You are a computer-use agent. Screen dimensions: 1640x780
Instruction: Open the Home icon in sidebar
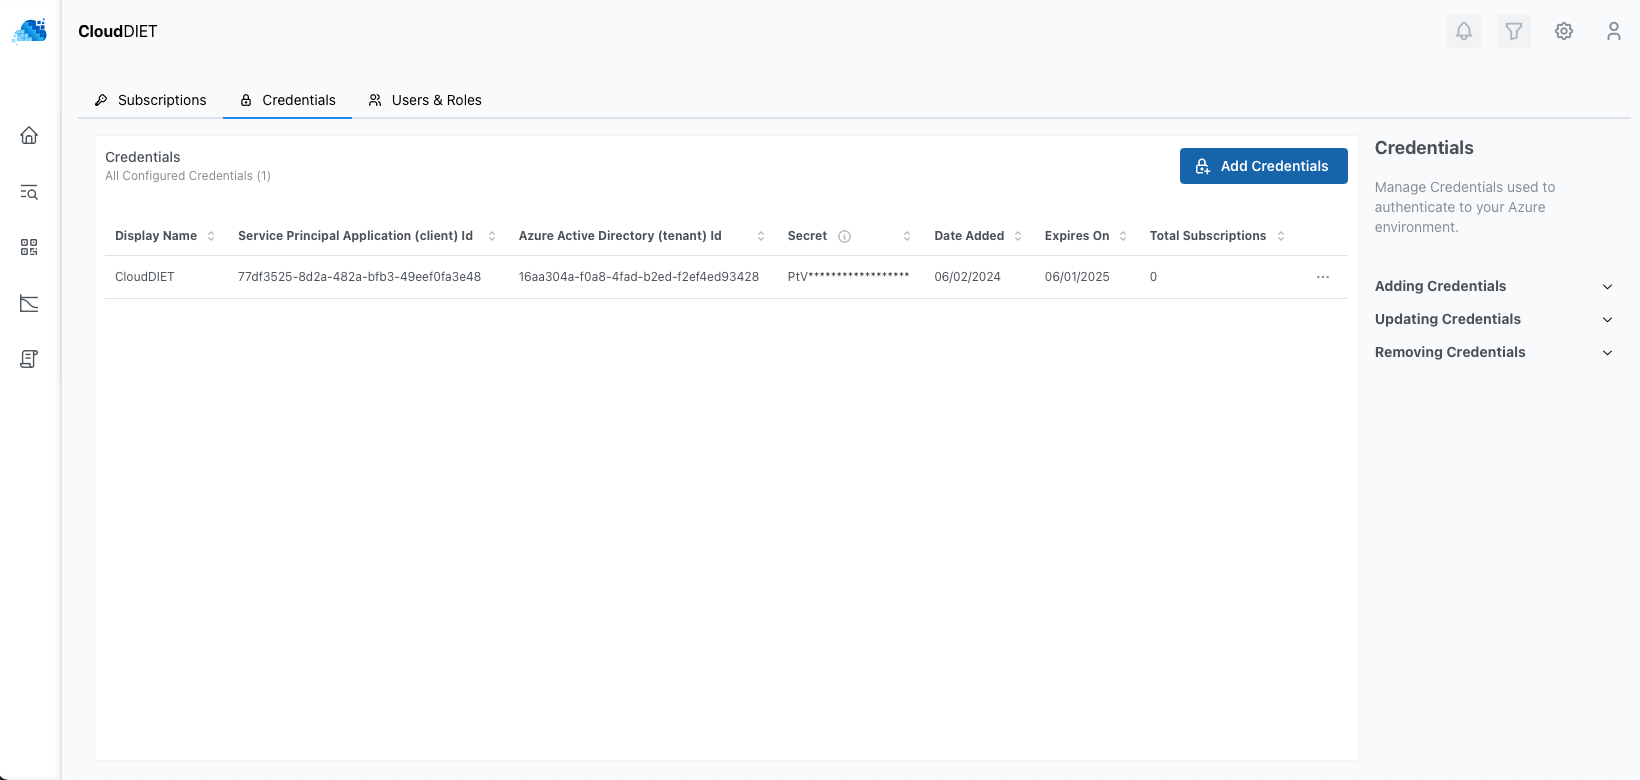(29, 135)
